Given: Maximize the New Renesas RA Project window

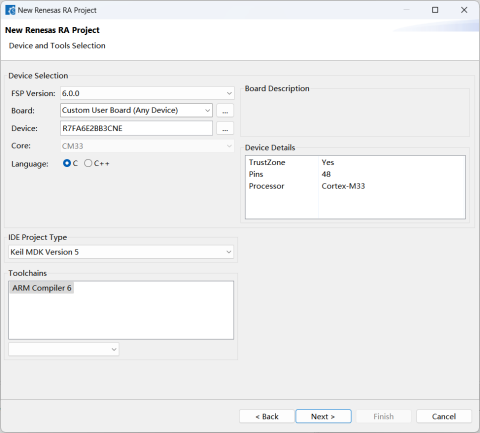Looking at the screenshot, I should click(435, 10).
